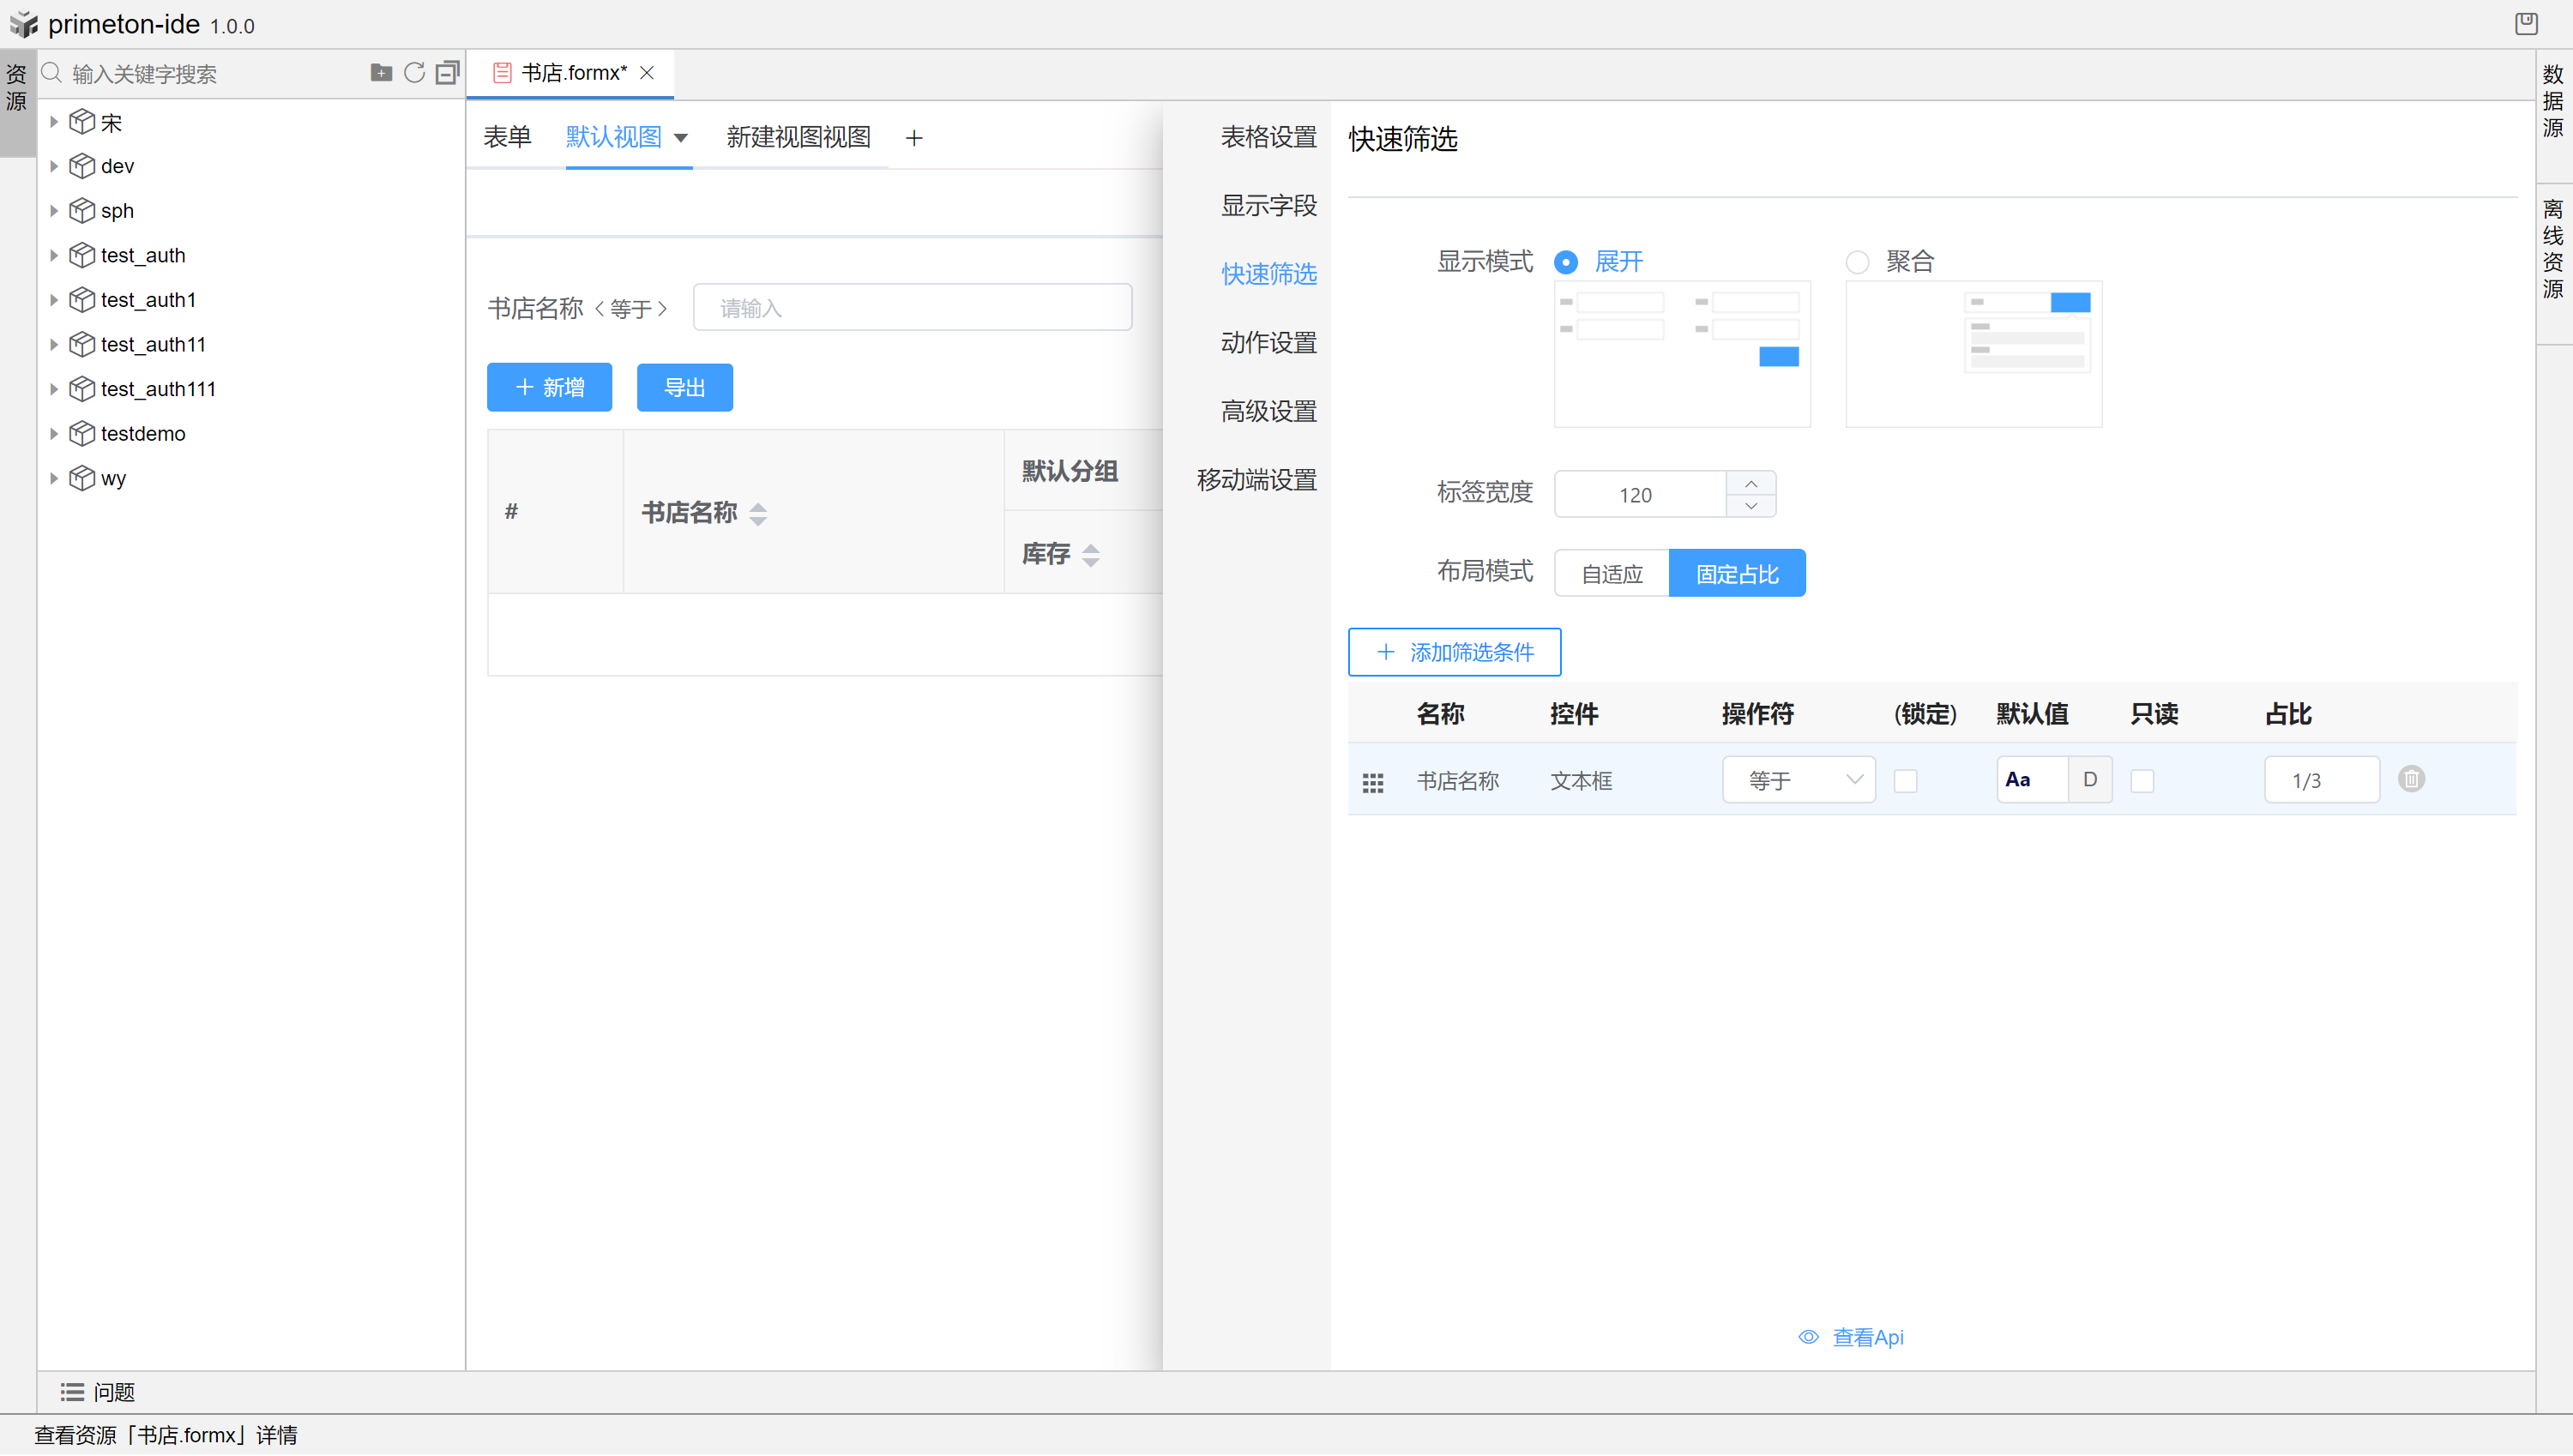Viewport: 2573px width, 1456px height.
Task: Collapse all resource tree nodes icon
Action: click(x=447, y=73)
